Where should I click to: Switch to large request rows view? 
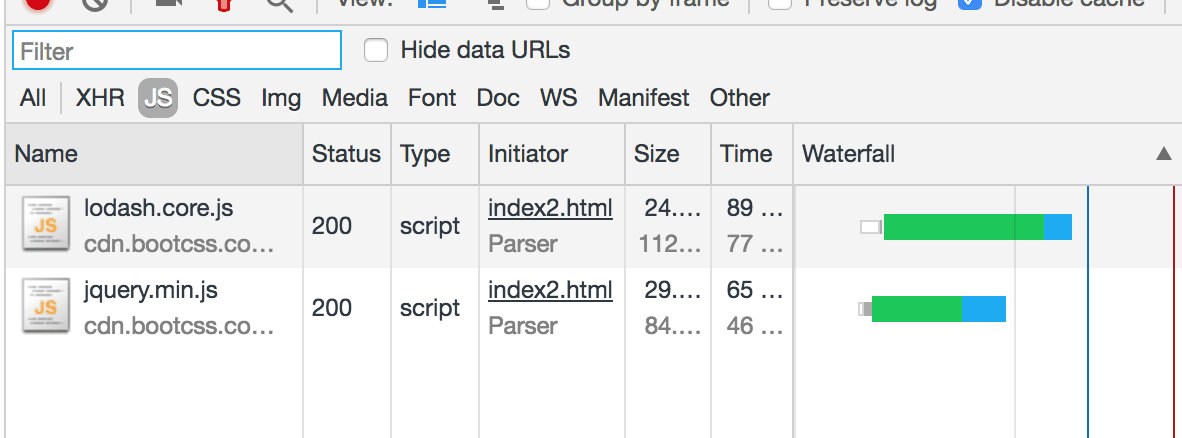coord(432,3)
